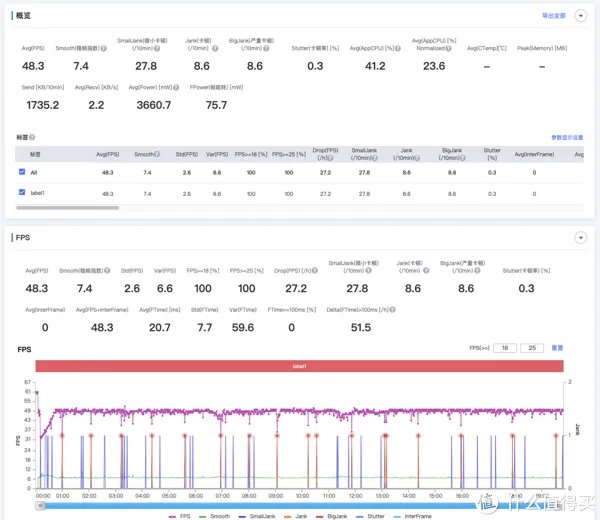This screenshot has width=600, height=520.
Task: Grab the left handle of time range slider
Action: click(x=40, y=506)
